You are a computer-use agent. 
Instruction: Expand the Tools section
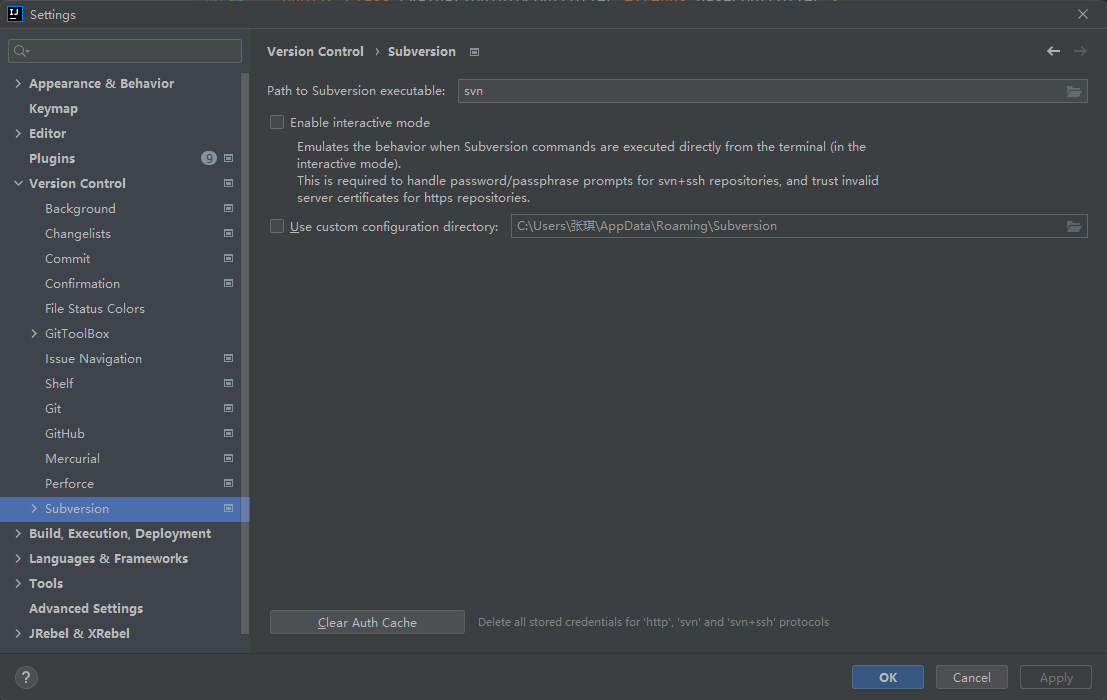pyautogui.click(x=18, y=584)
